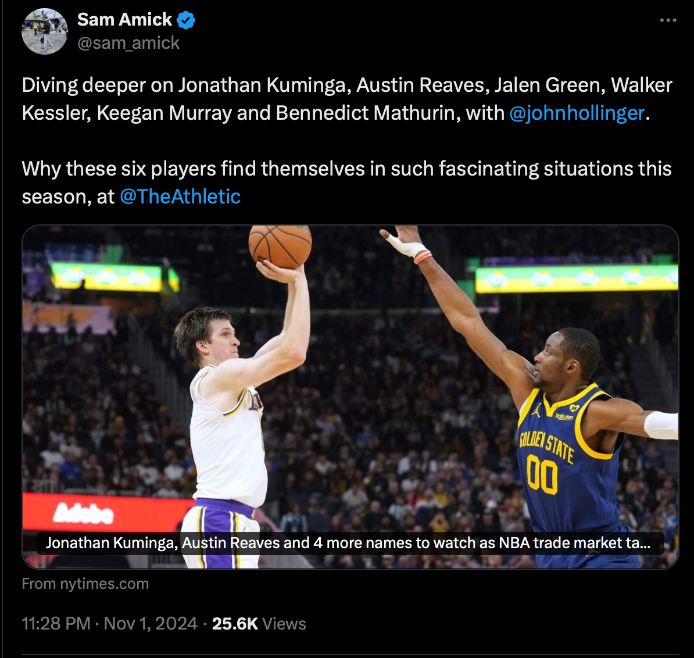Image resolution: width=694 pixels, height=658 pixels.
Task: Click the Golden State jersey in photo
Action: pyautogui.click(x=571, y=460)
